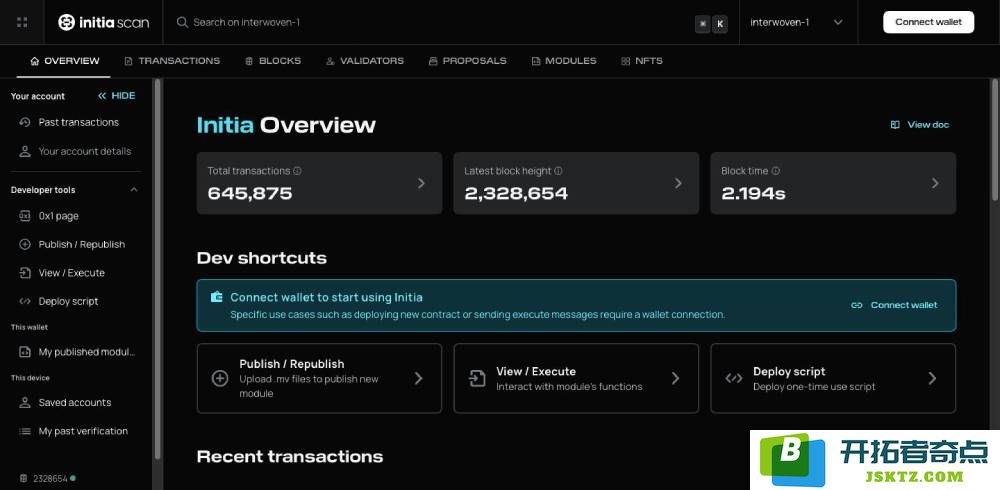Image resolution: width=1000 pixels, height=490 pixels.
Task: Click the main page vertical scrollbar
Action: [994, 139]
